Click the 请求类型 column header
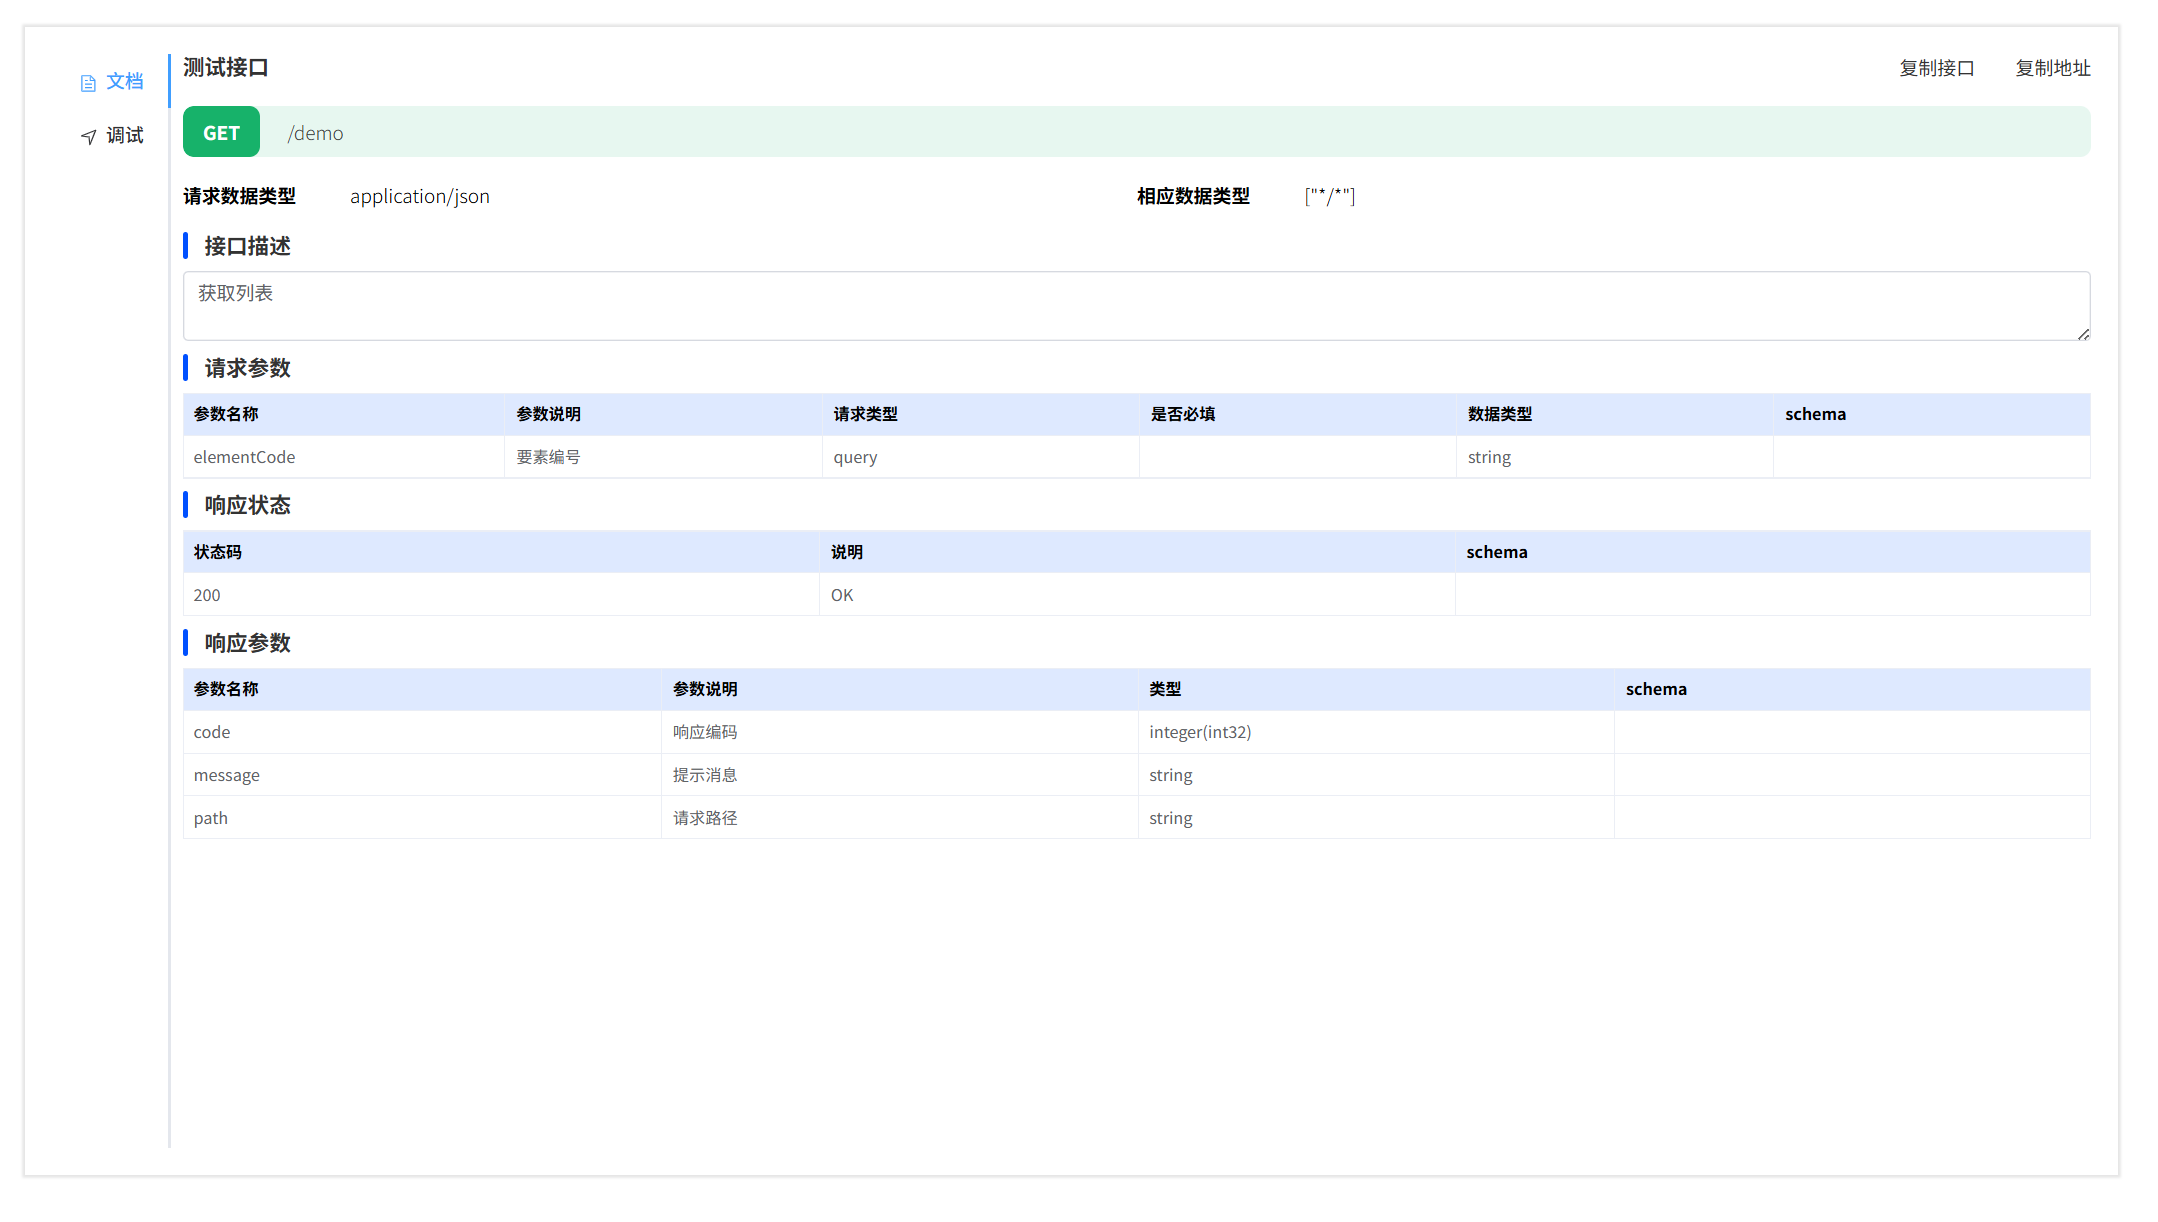 coord(865,414)
